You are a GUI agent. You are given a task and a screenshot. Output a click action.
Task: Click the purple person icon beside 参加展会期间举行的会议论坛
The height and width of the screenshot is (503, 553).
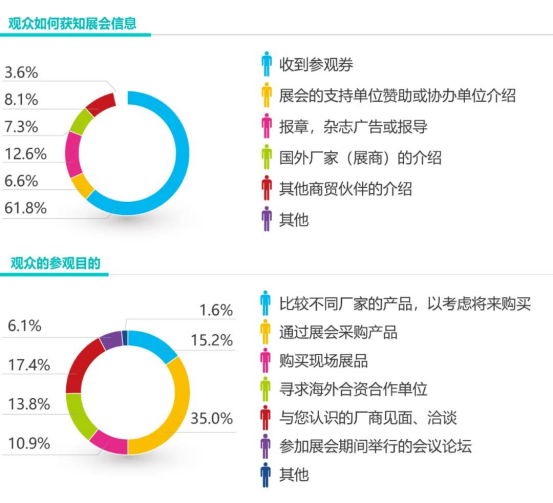click(x=266, y=446)
